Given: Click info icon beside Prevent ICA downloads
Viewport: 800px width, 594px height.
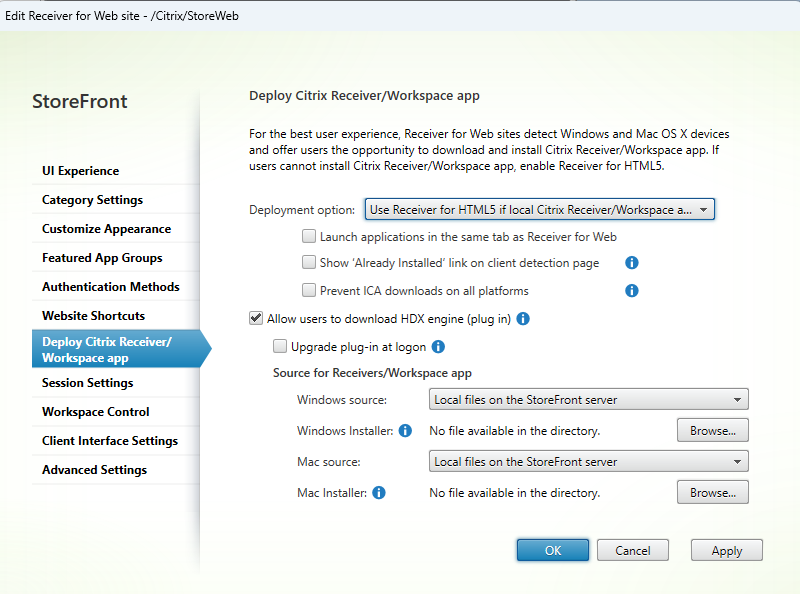Looking at the screenshot, I should coord(632,291).
